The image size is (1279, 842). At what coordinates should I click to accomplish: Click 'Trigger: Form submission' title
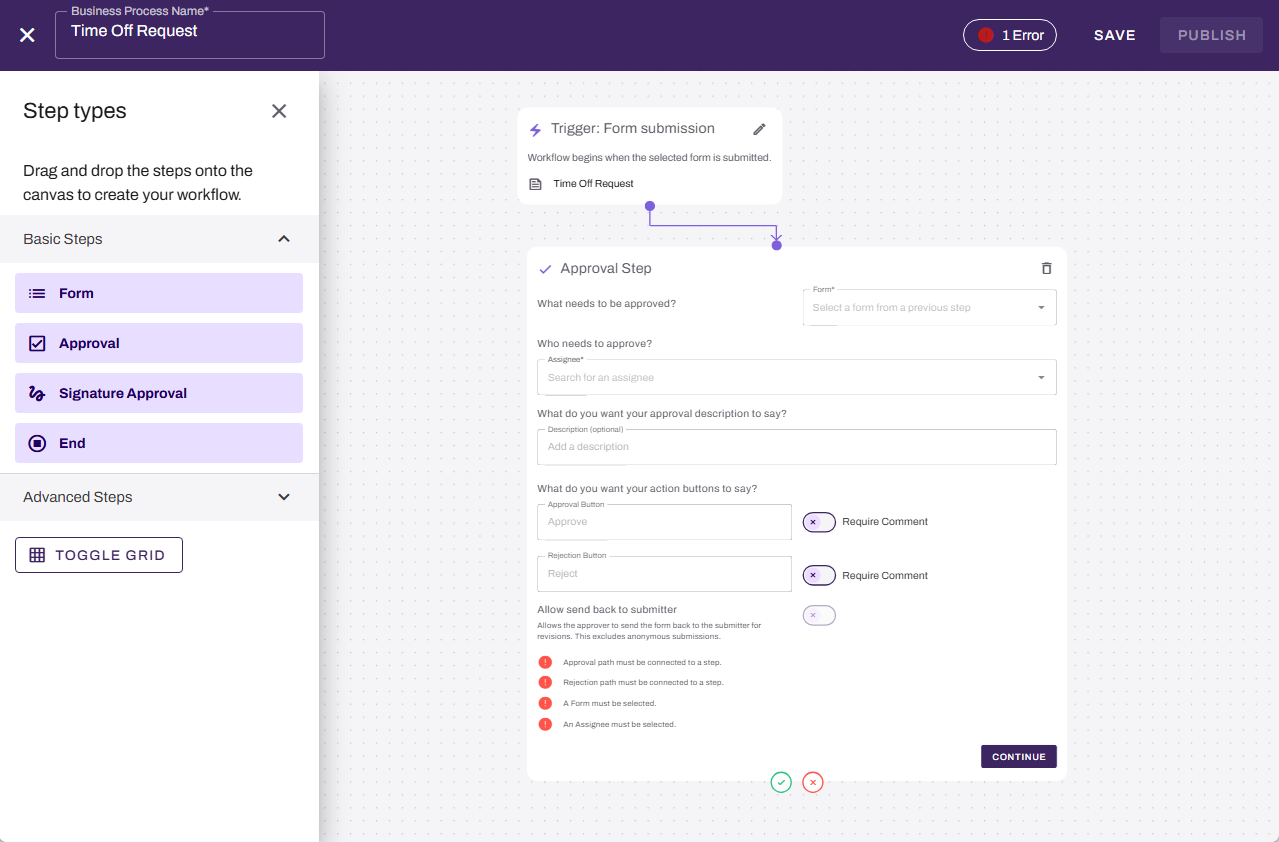[x=633, y=129]
